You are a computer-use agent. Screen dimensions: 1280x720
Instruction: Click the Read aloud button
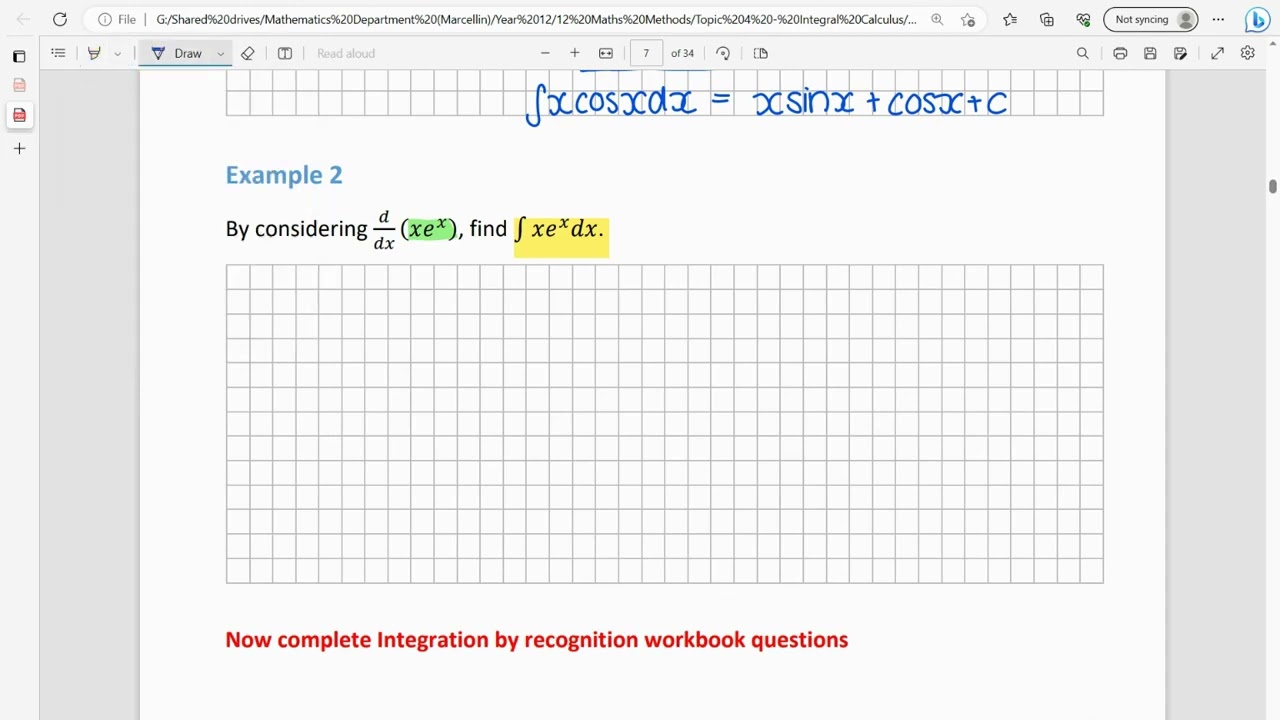[x=346, y=53]
